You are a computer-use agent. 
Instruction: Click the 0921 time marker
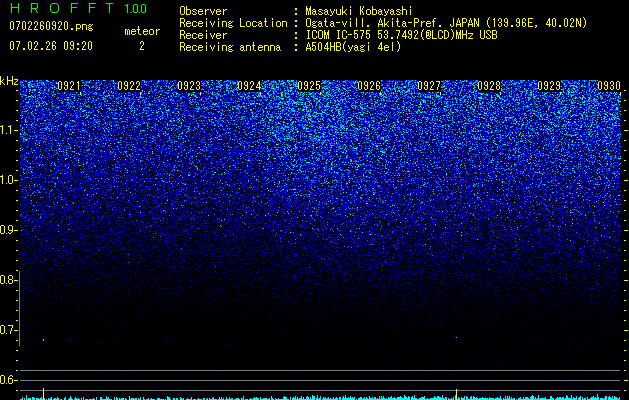pos(69,86)
